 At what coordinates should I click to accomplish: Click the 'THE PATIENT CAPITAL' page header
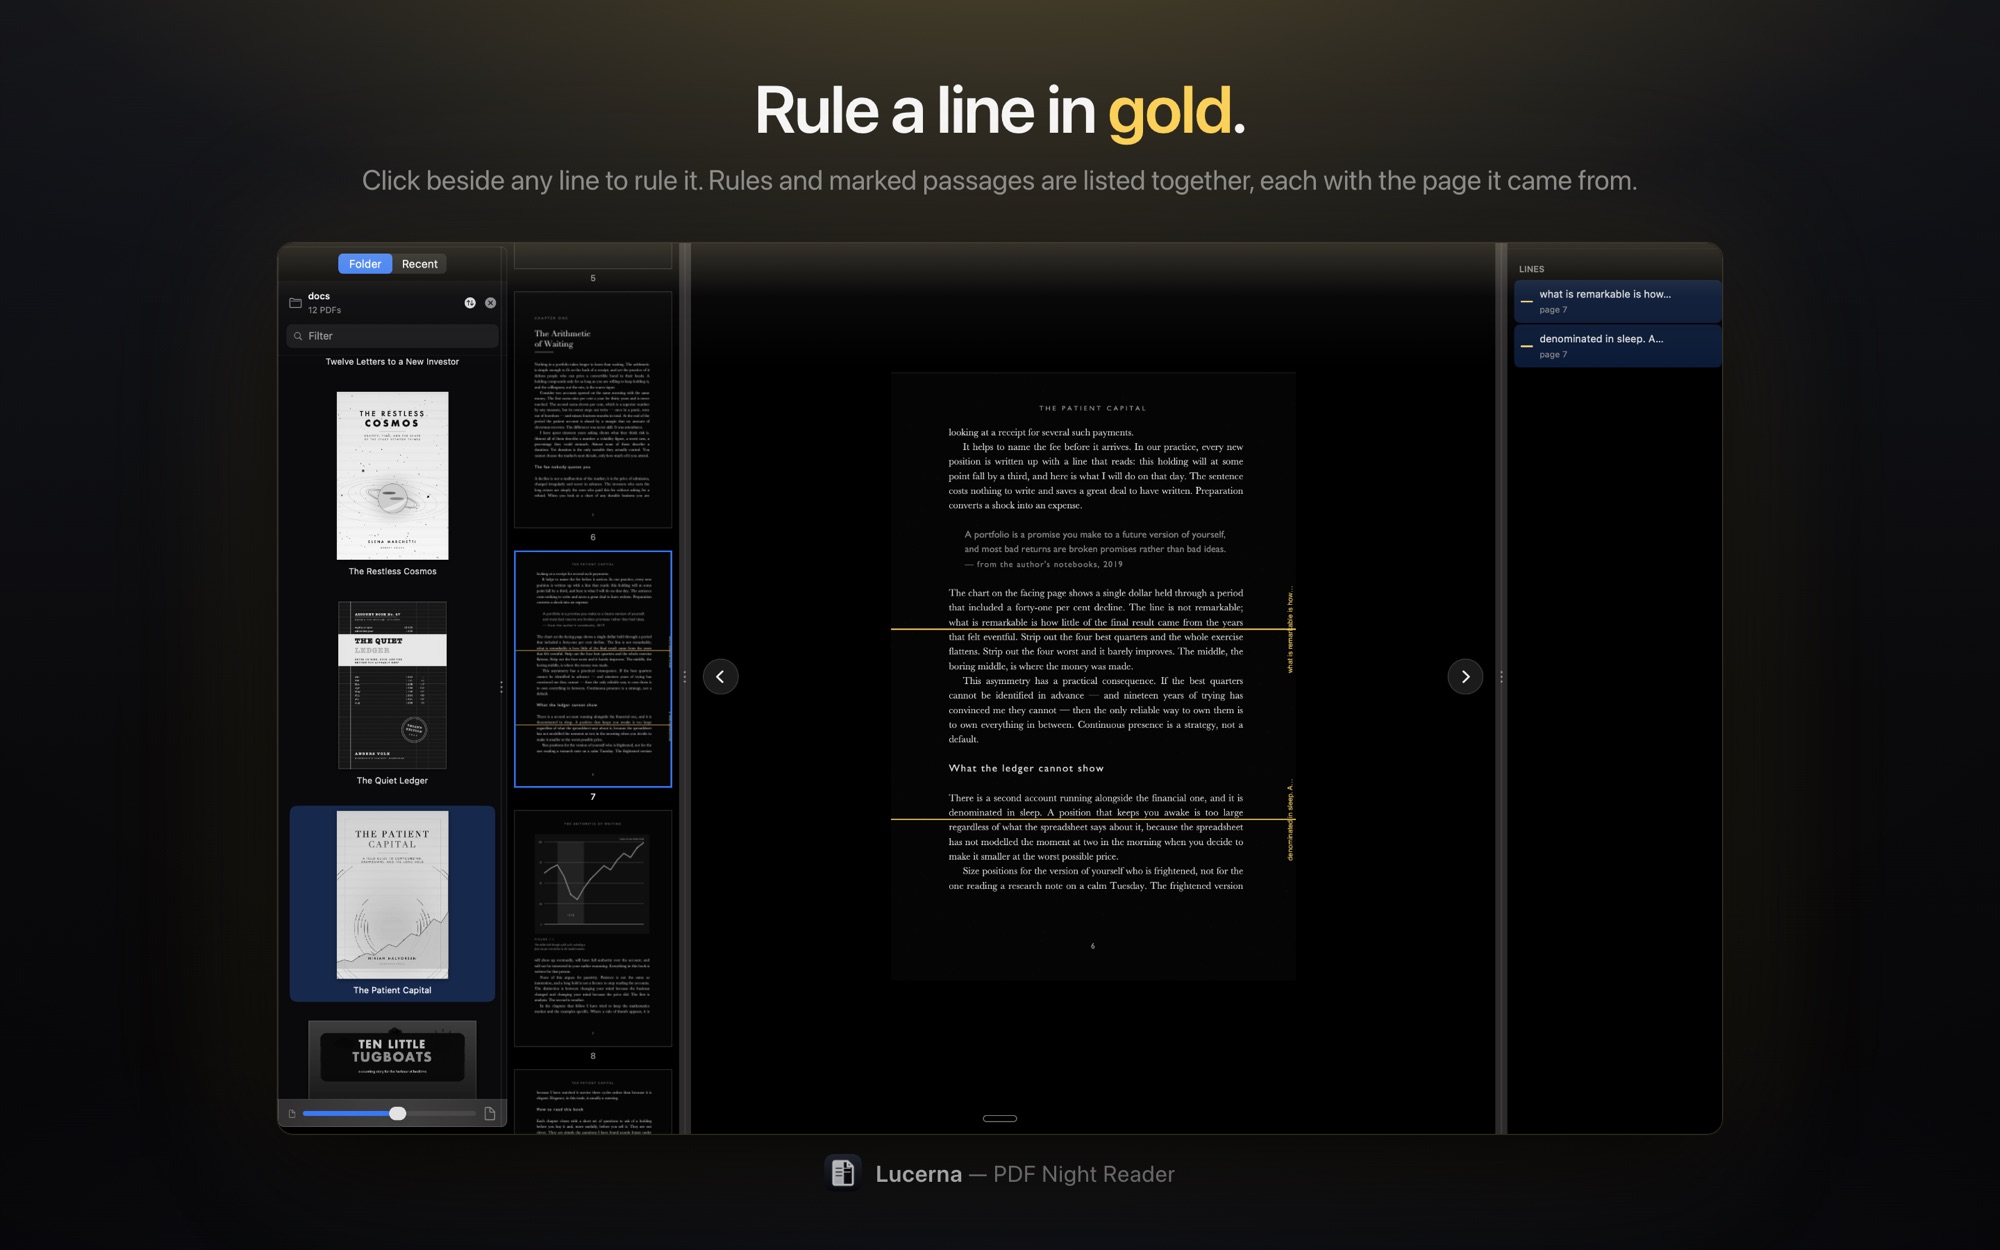pos(1093,408)
